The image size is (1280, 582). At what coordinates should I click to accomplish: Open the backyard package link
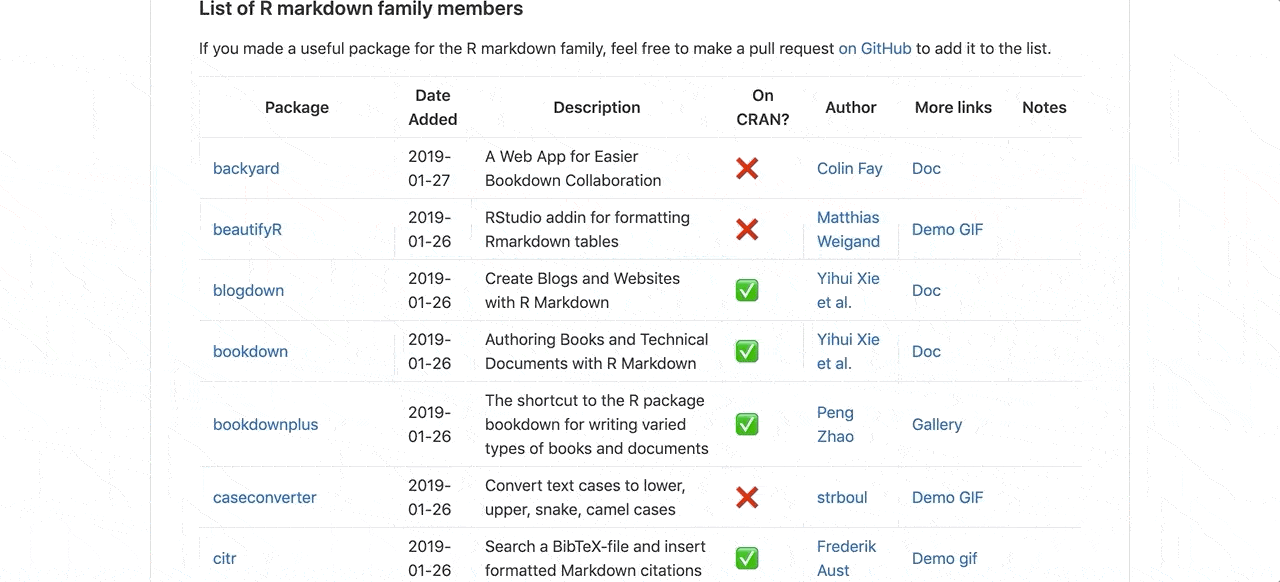[x=246, y=169]
